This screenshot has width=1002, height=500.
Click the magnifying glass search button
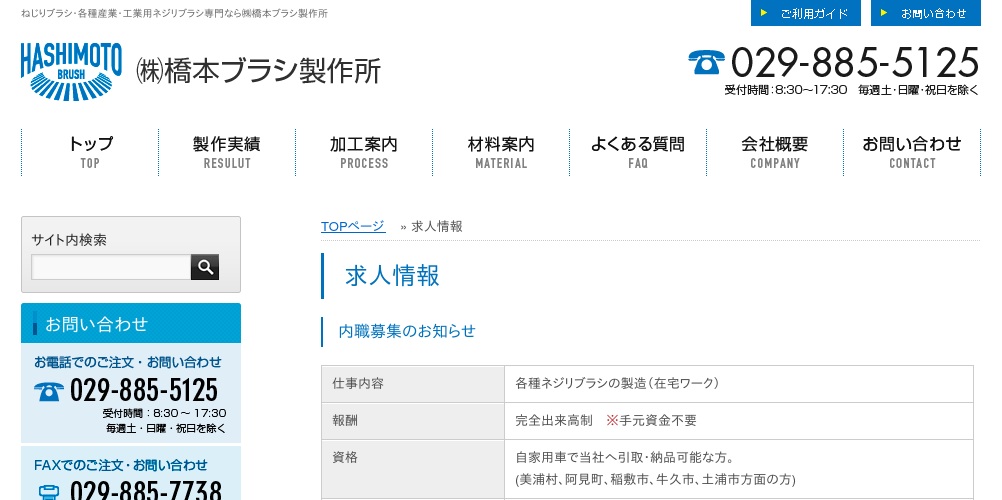205,267
